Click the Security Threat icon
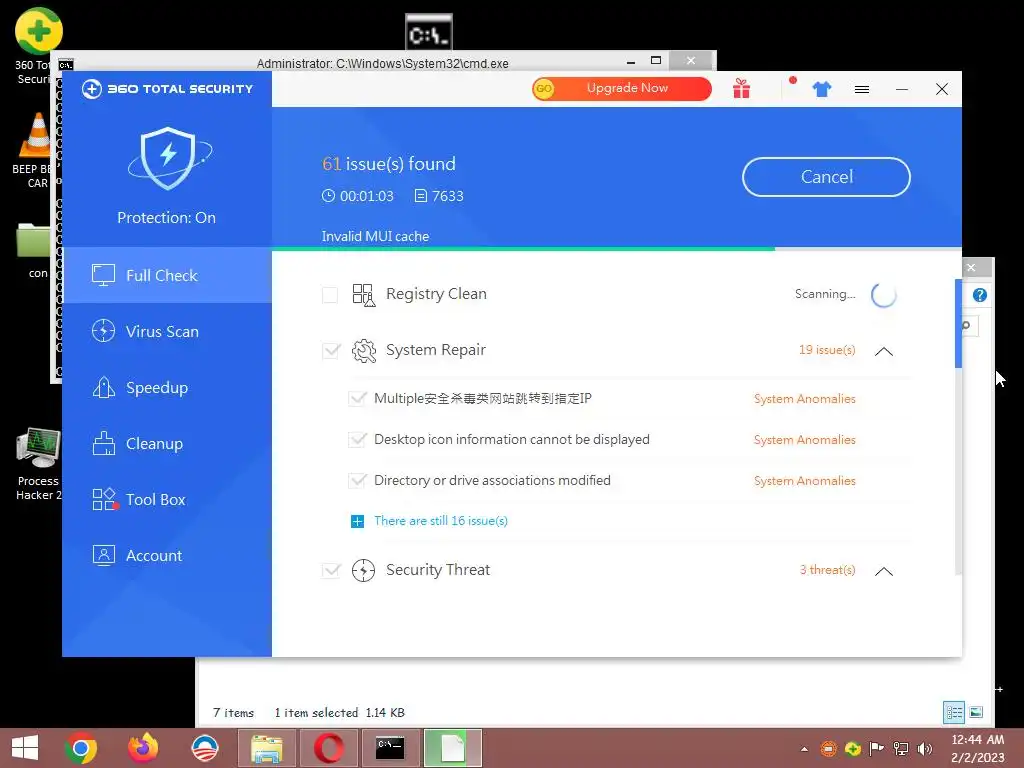Viewport: 1024px width, 768px height. click(x=363, y=570)
